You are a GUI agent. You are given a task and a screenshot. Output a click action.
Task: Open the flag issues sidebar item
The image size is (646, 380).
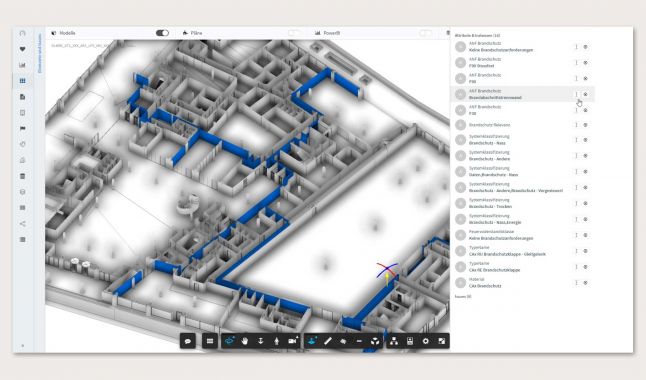(x=23, y=129)
